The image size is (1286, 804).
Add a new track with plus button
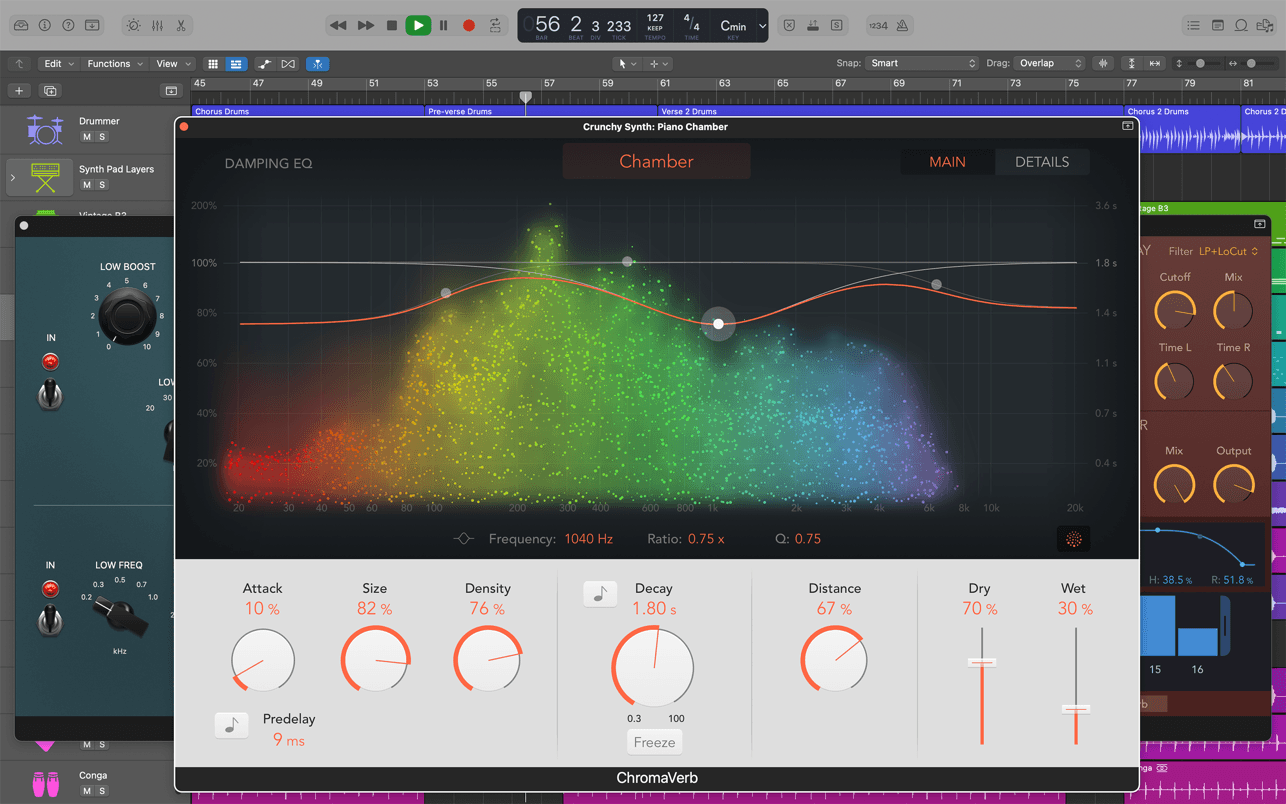point(19,91)
